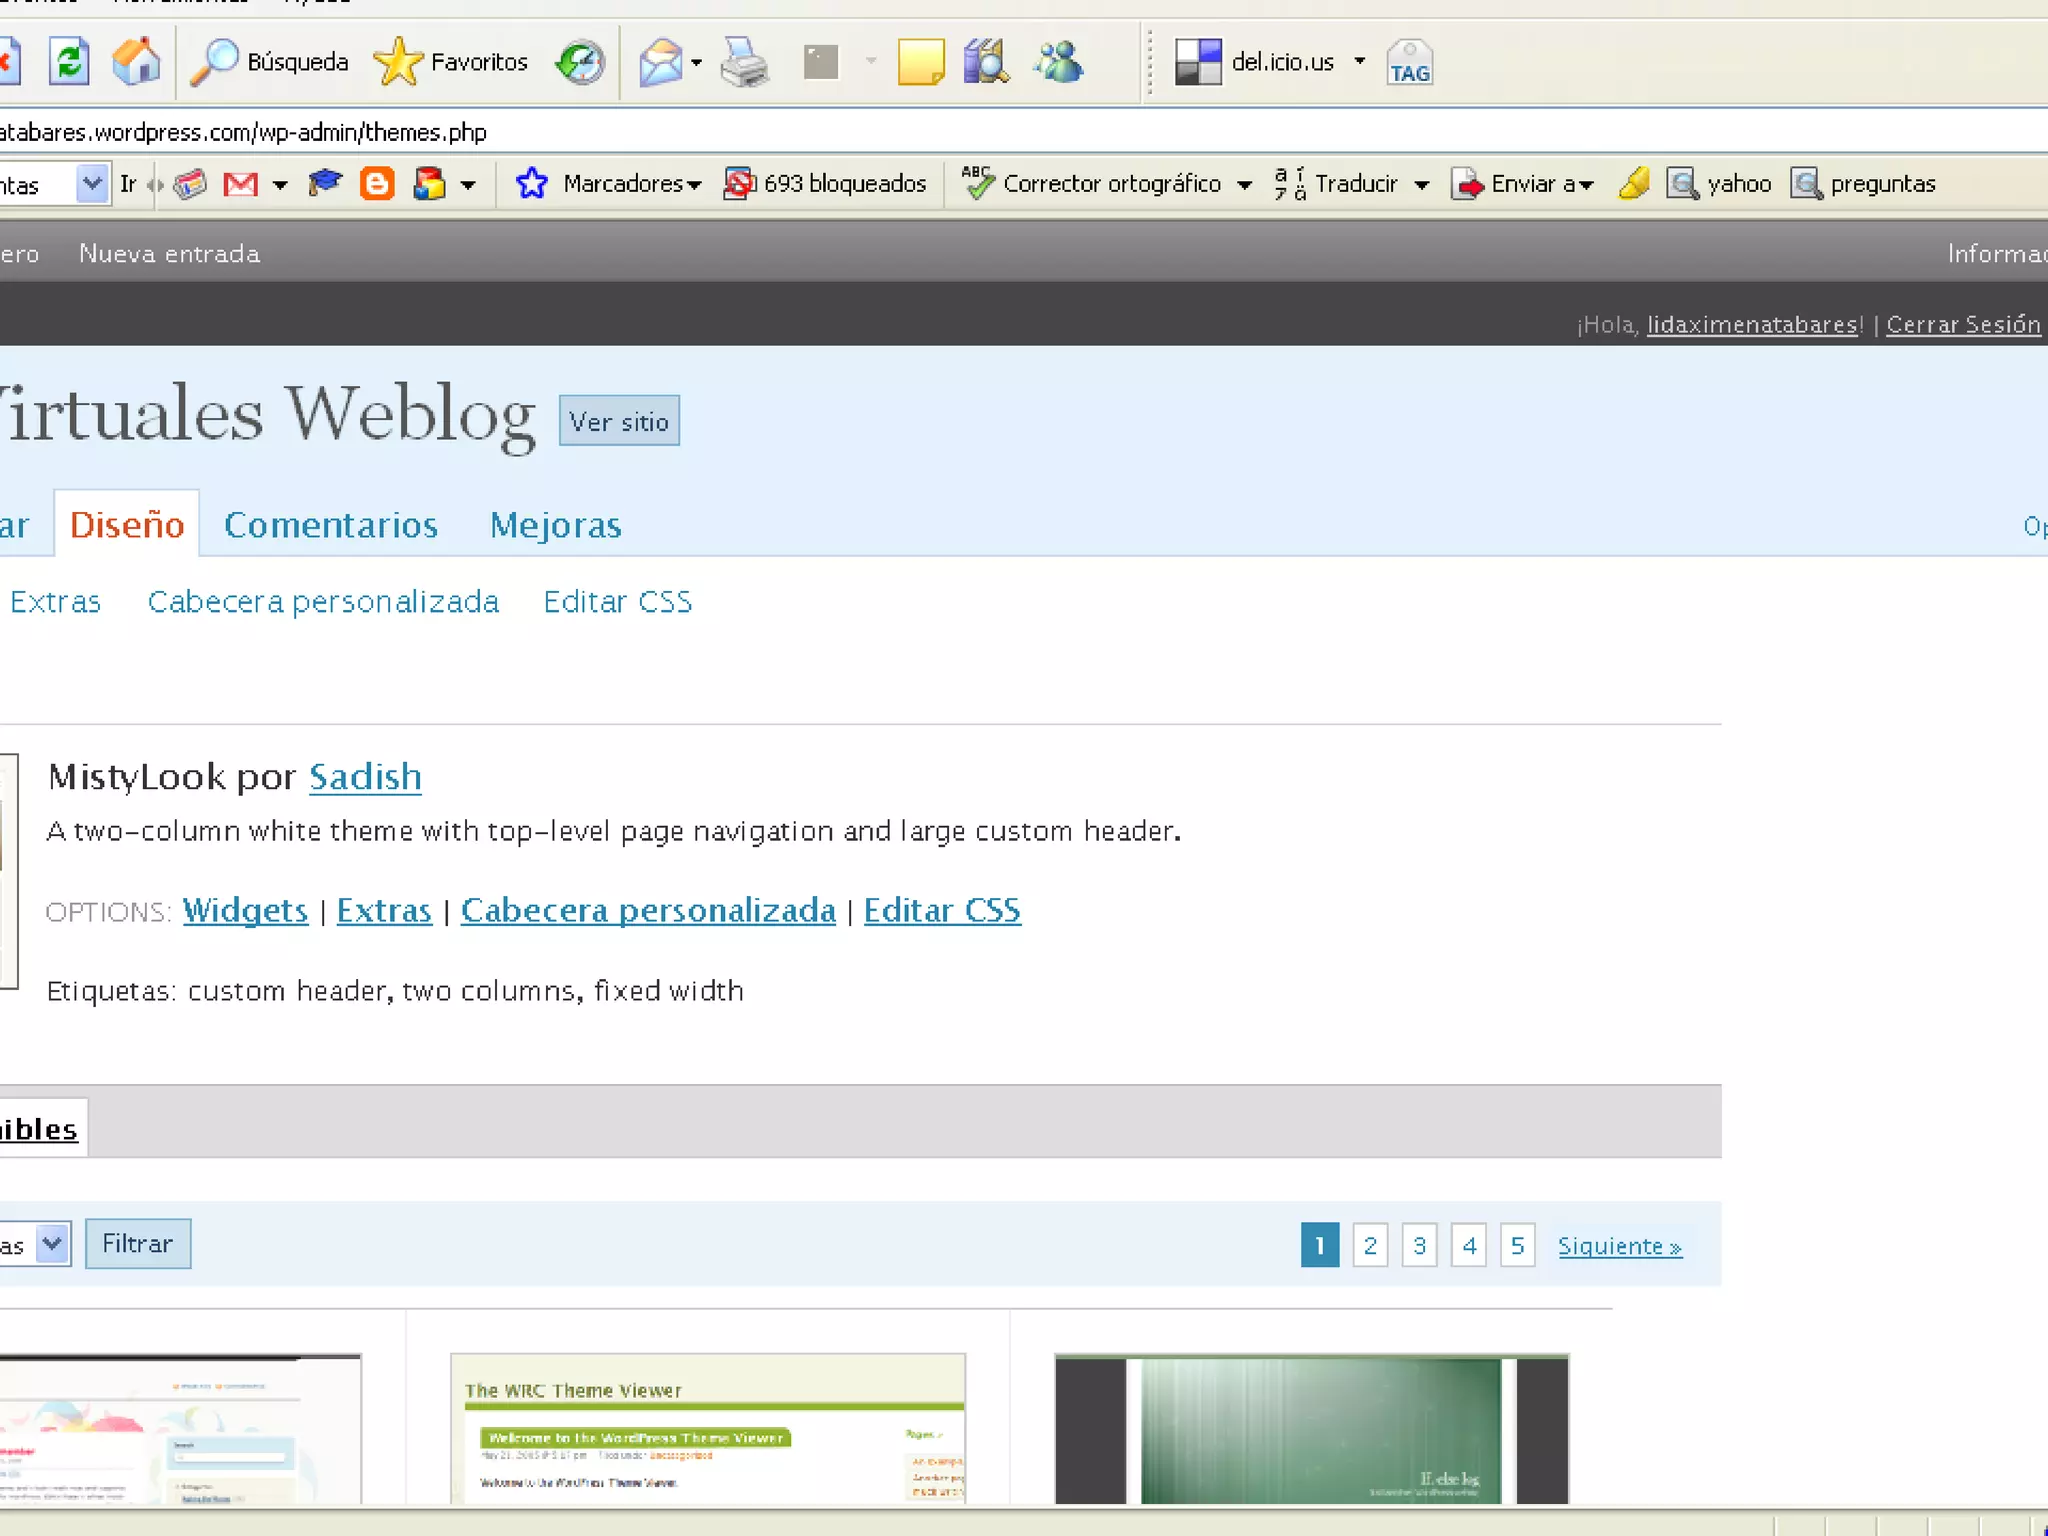Screen dimensions: 2048x1536
Task: Click the refresh page icon
Action: [x=69, y=62]
